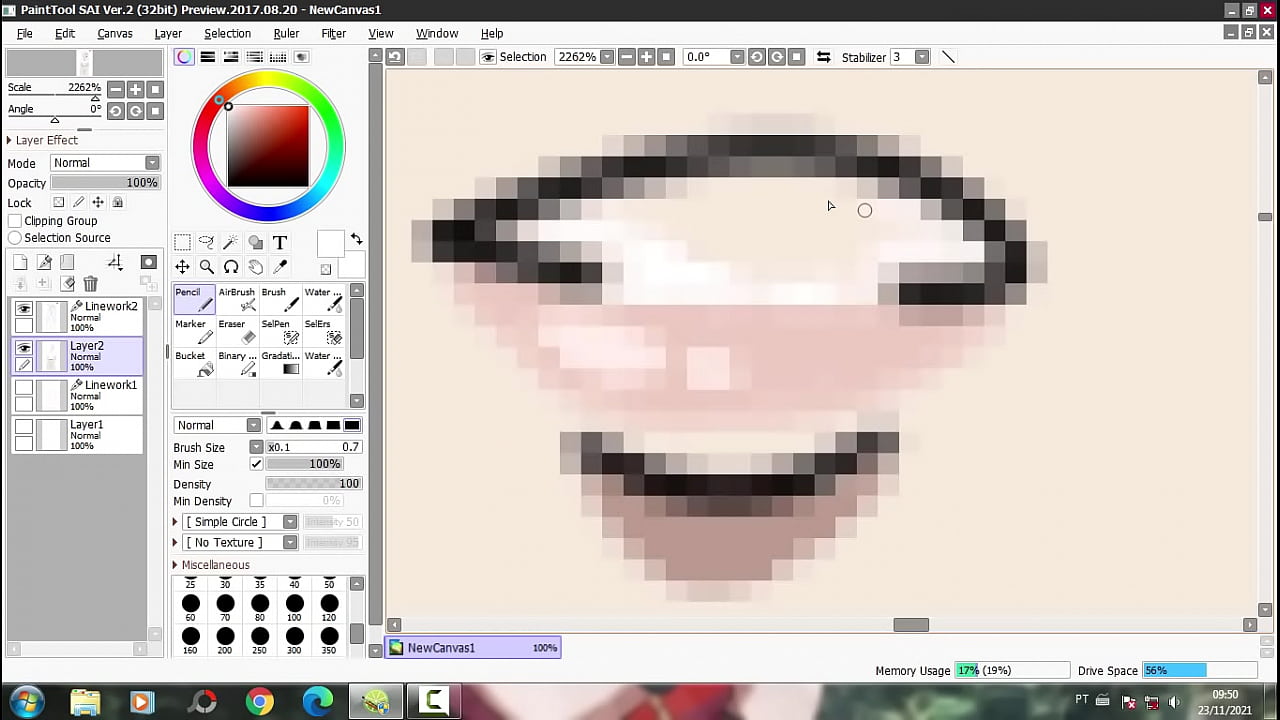This screenshot has height=720, width=1280.
Task: Activate the Hand pan tool
Action: point(255,267)
